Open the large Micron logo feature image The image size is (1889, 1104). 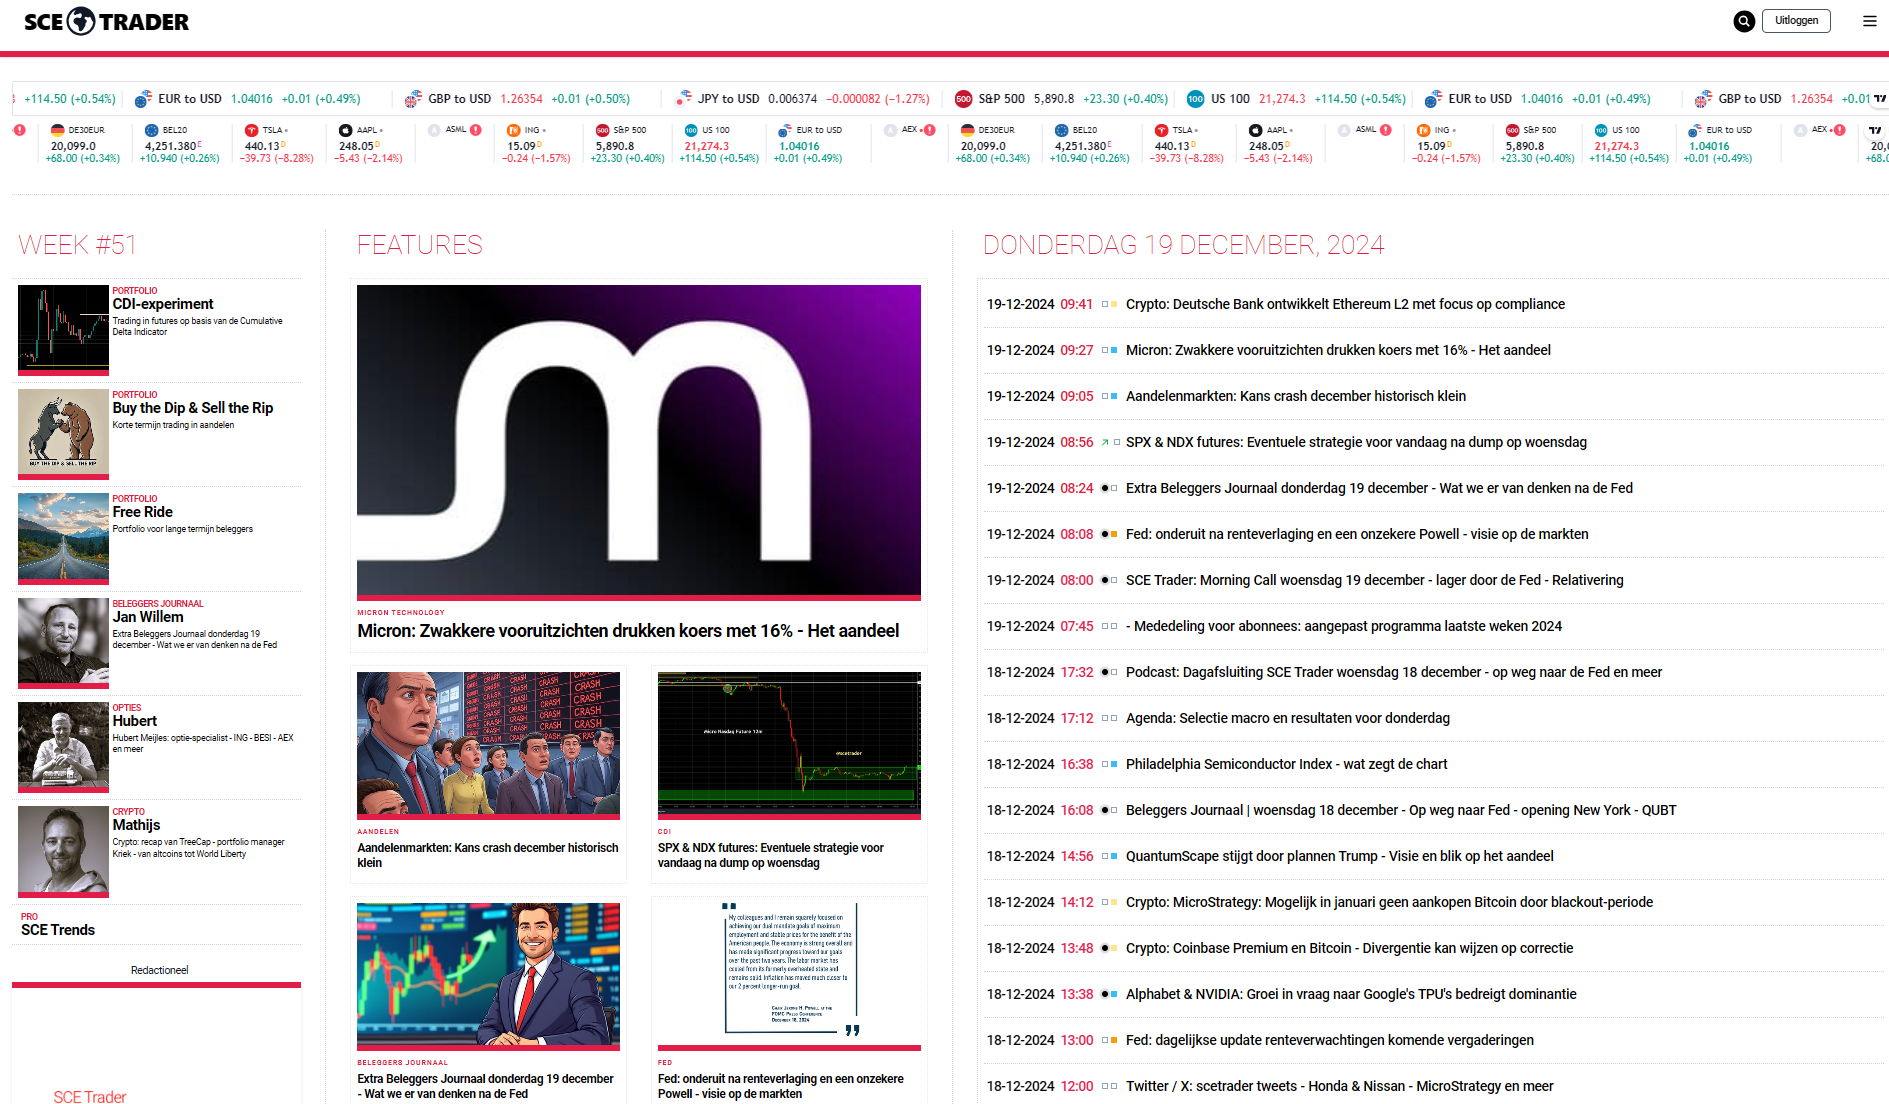pyautogui.click(x=639, y=441)
